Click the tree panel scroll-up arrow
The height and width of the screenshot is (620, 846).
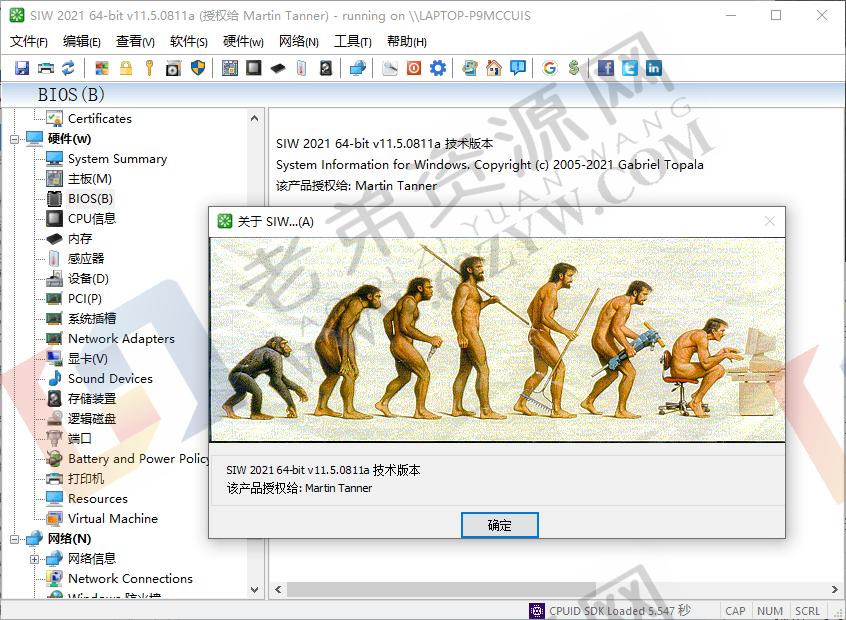pyautogui.click(x=255, y=118)
